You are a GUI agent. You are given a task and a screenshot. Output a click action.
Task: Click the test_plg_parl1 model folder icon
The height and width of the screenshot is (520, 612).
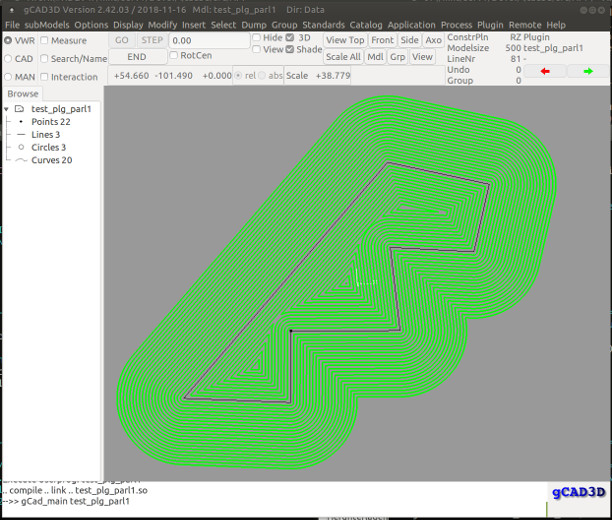(19, 109)
